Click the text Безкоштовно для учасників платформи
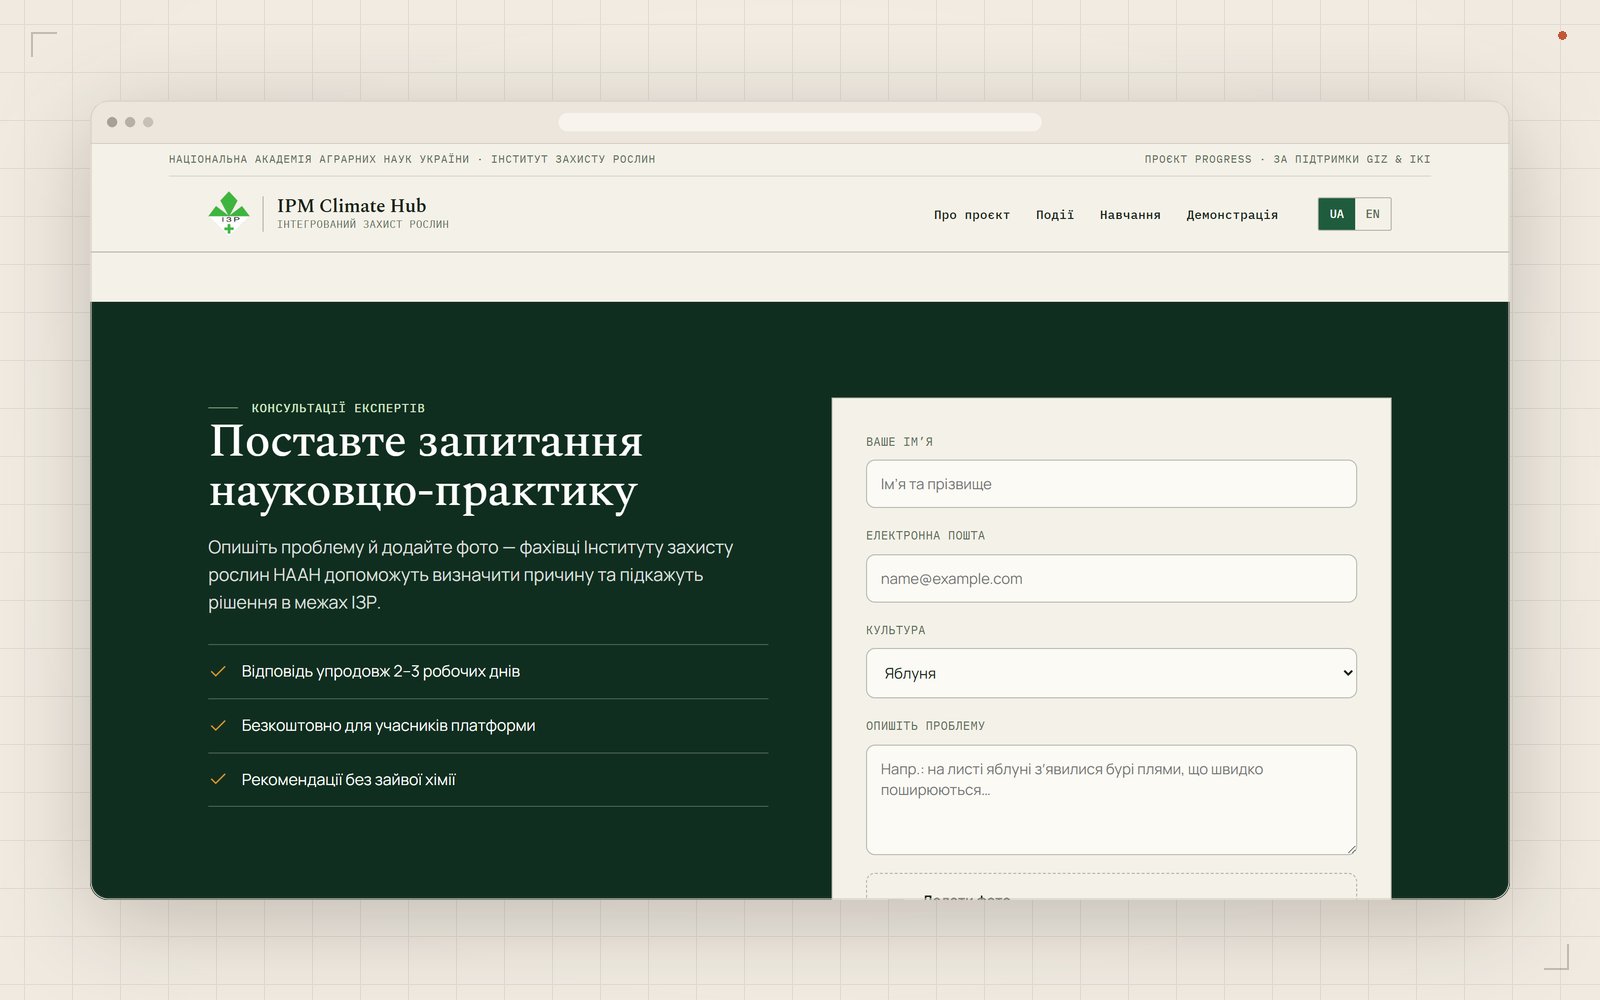This screenshot has width=1600, height=1000. click(388, 726)
